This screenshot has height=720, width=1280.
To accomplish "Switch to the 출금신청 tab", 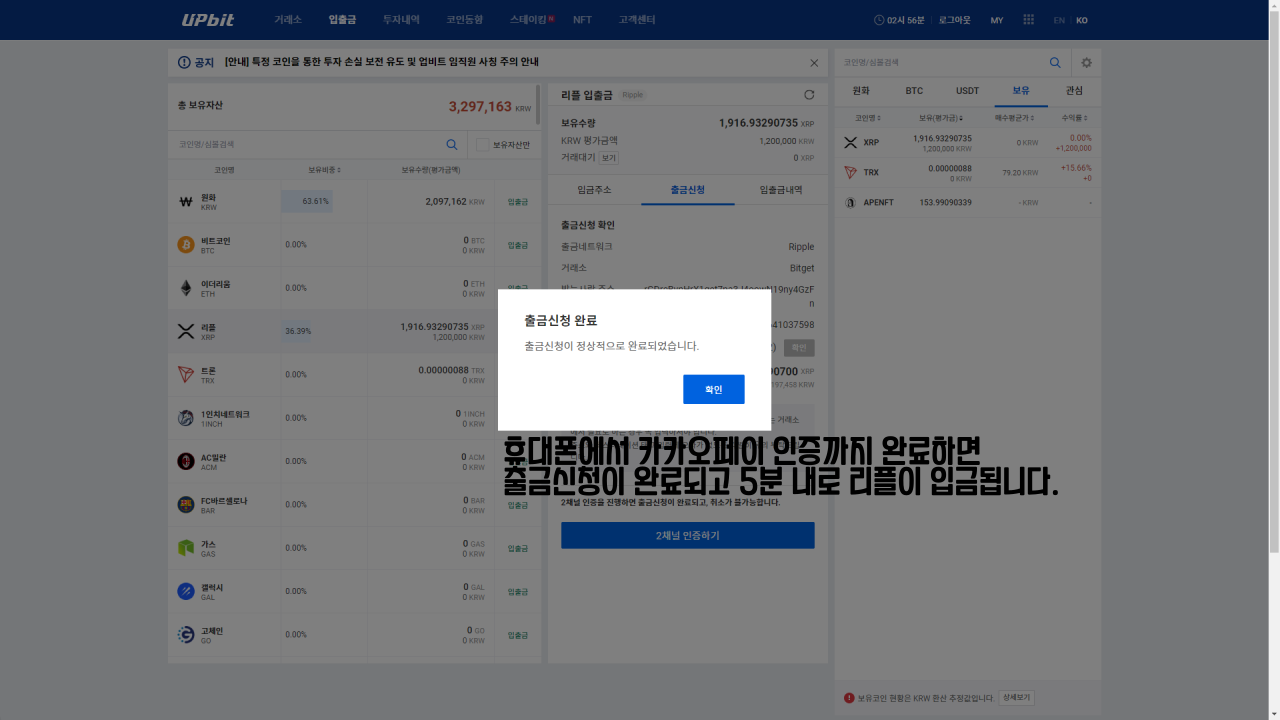I will [687, 190].
